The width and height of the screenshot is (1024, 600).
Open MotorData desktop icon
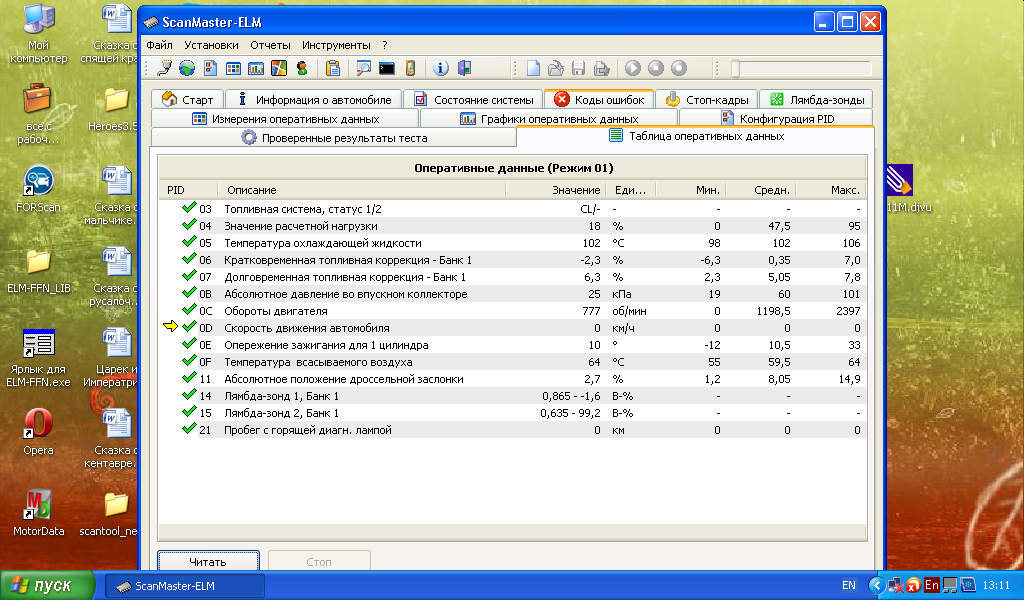tap(38, 514)
